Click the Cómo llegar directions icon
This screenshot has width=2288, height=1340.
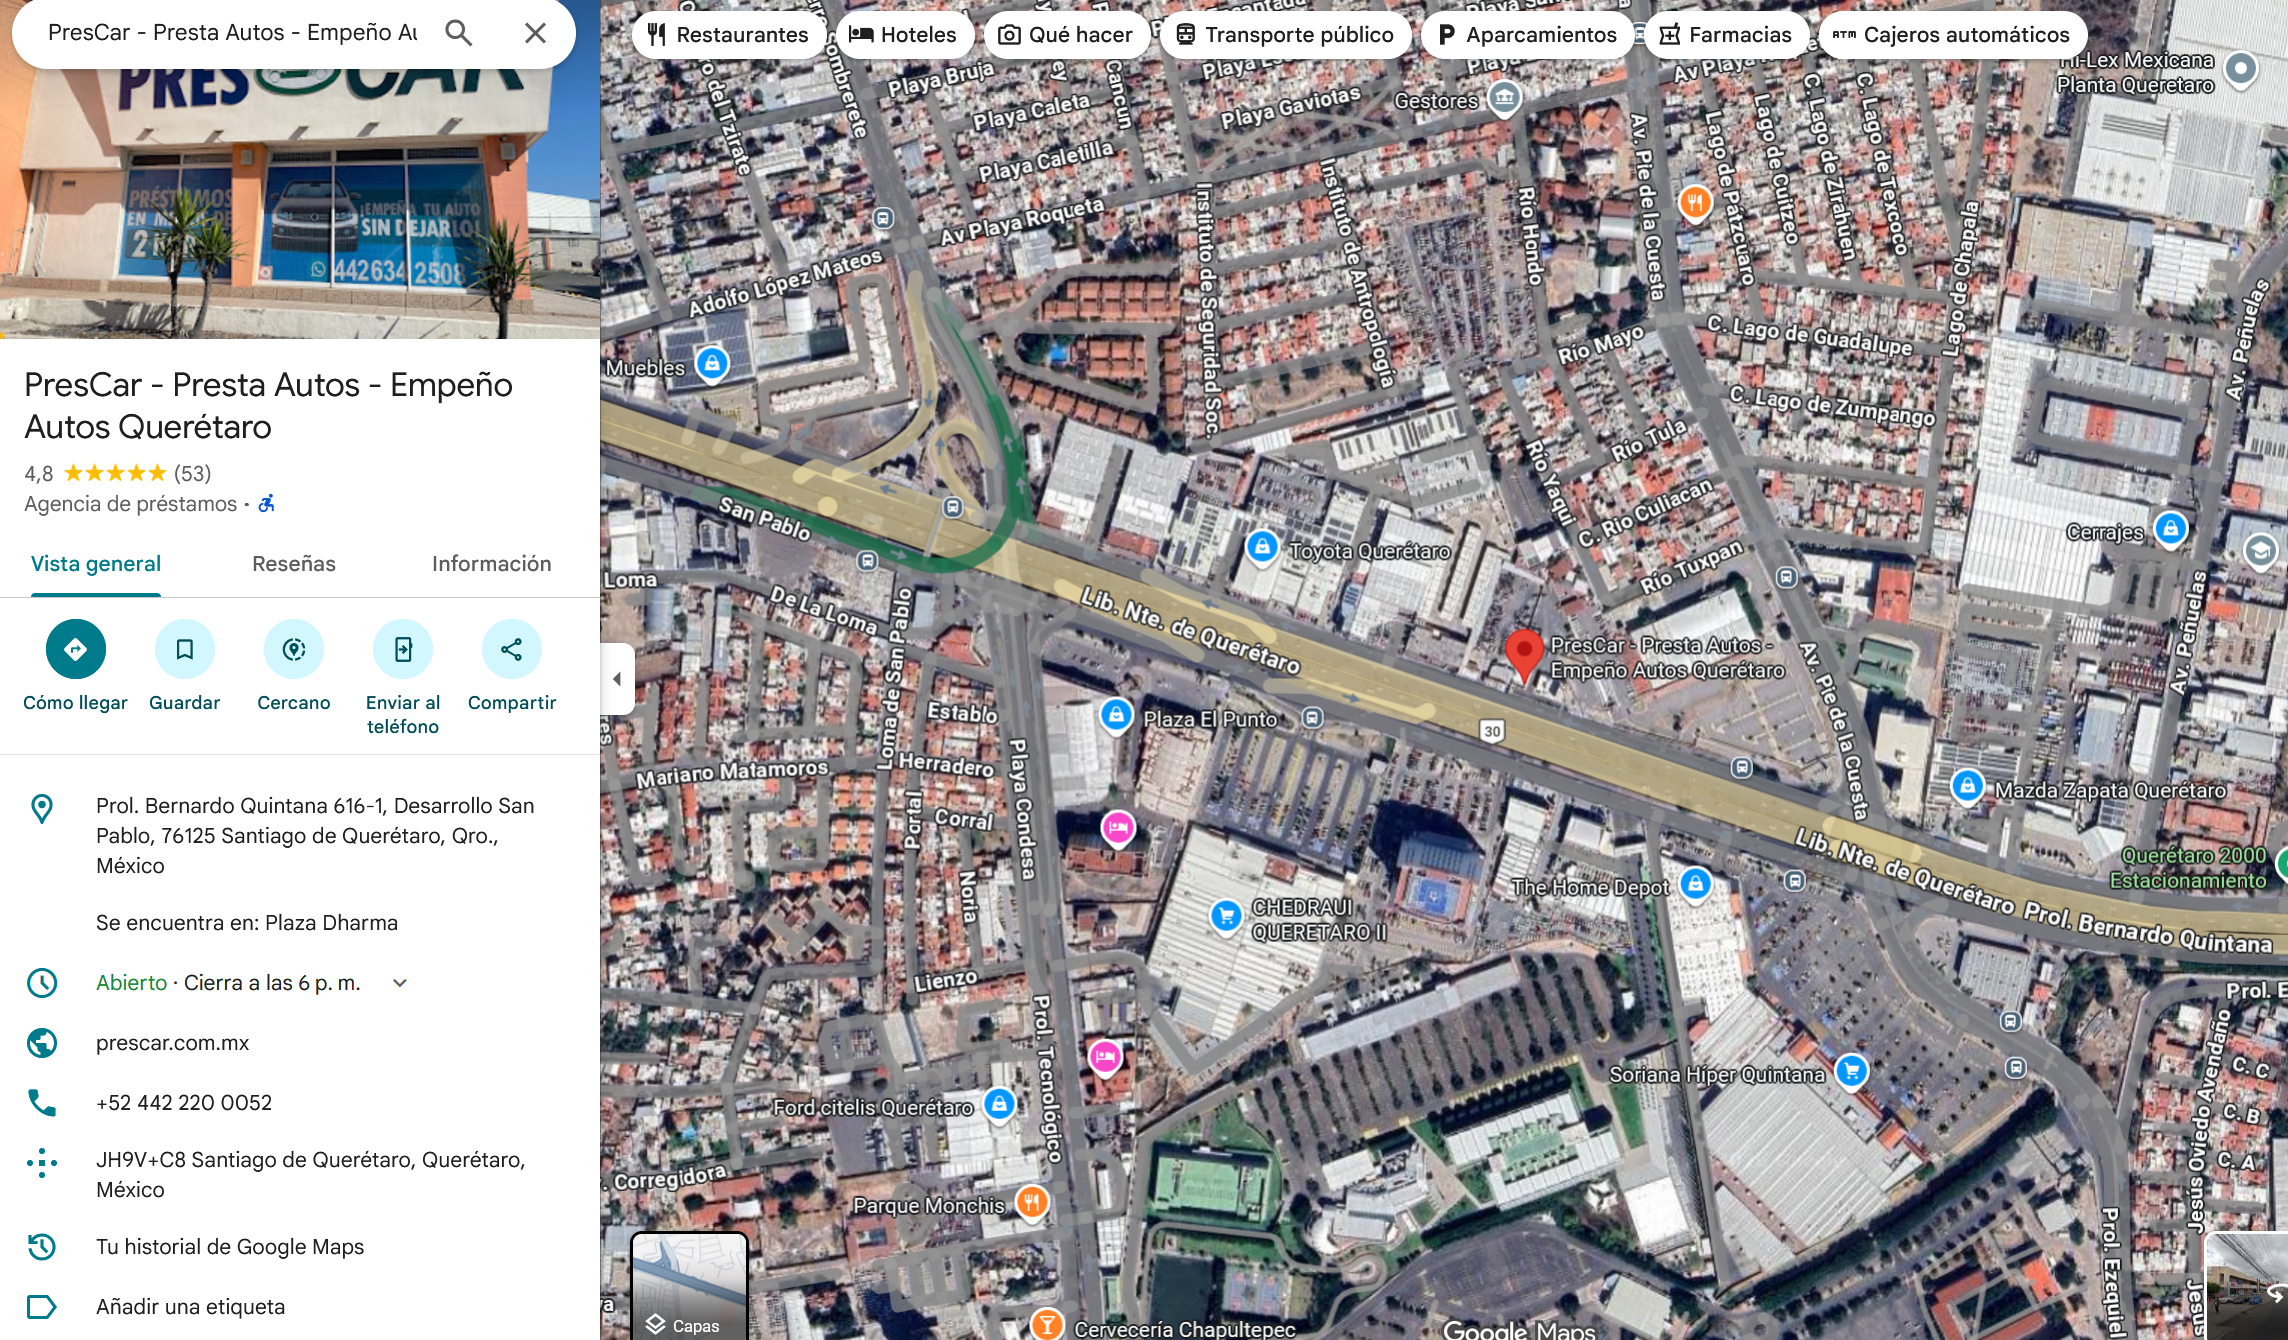pos(75,650)
